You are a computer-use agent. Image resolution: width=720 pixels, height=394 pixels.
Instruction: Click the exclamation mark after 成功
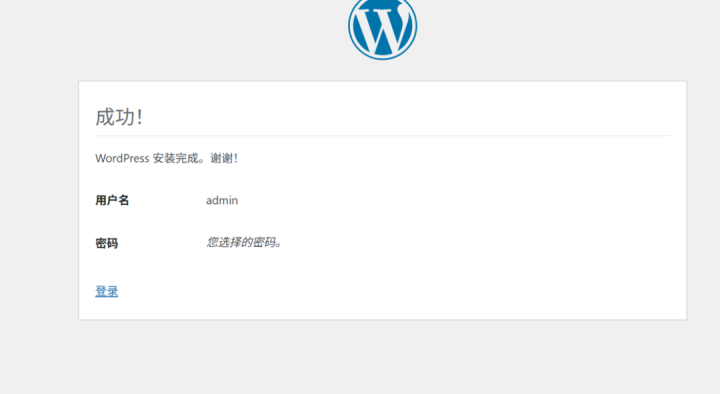[140, 117]
